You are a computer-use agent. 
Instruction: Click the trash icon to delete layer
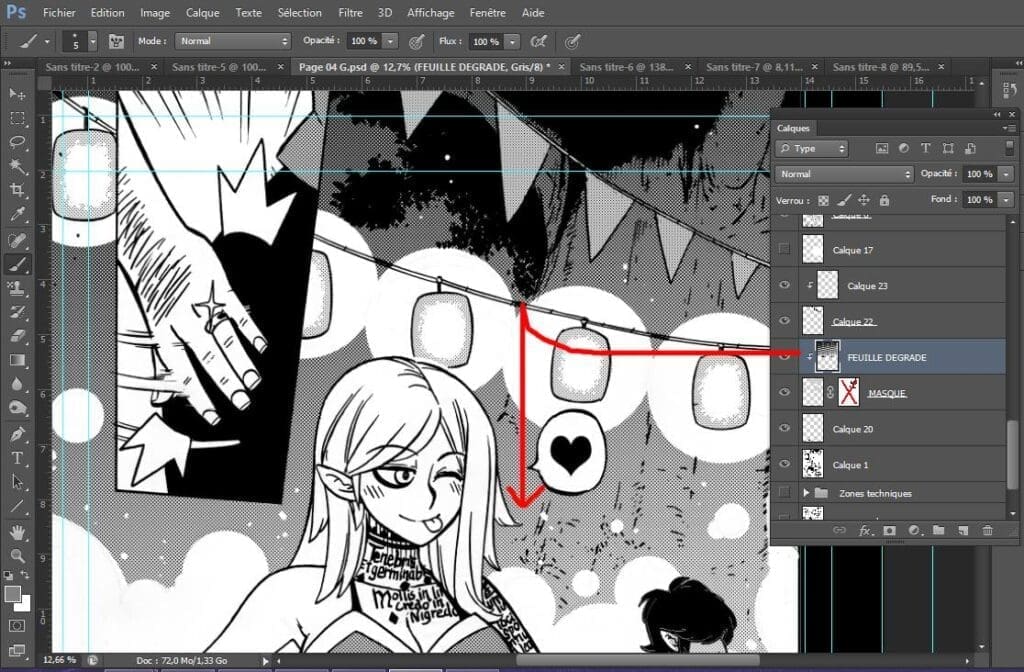click(987, 530)
